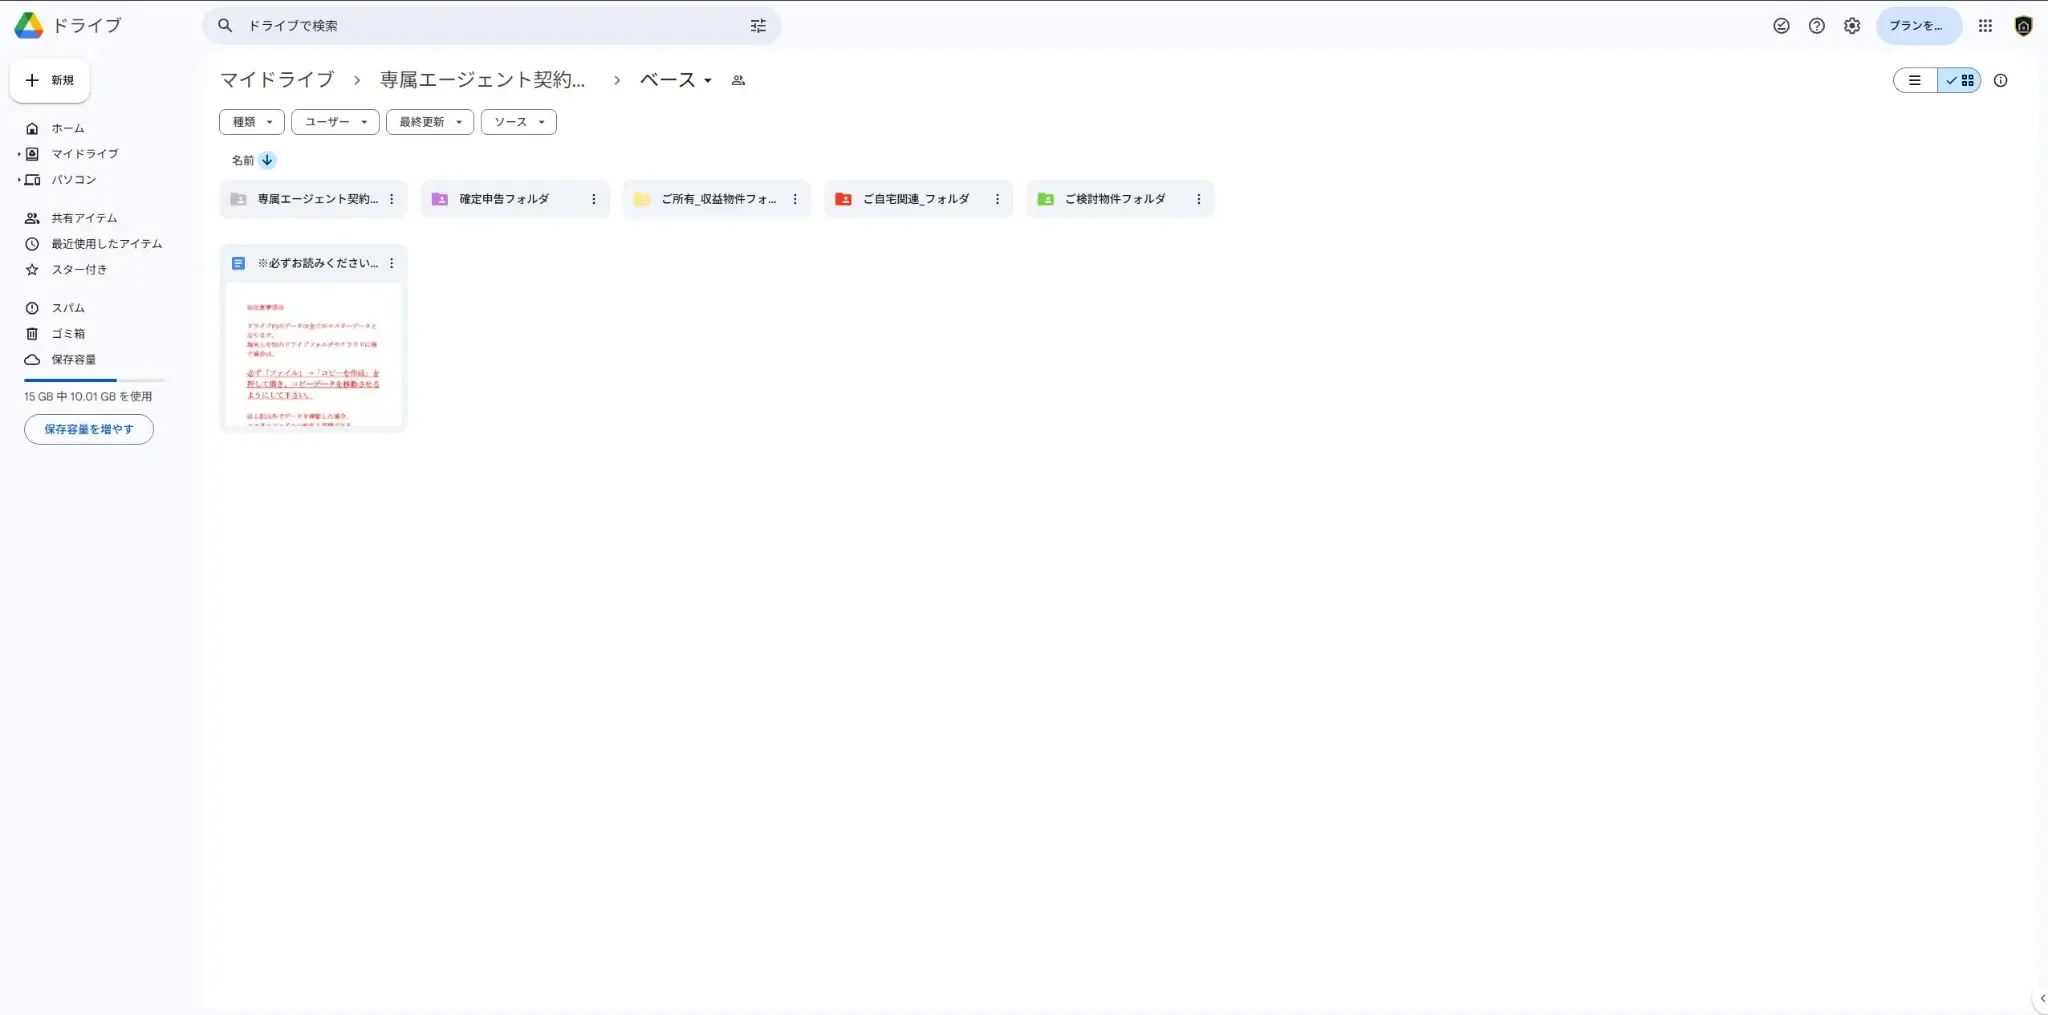Open the ゴミ箱 (Trash) sidebar icon

(31, 333)
